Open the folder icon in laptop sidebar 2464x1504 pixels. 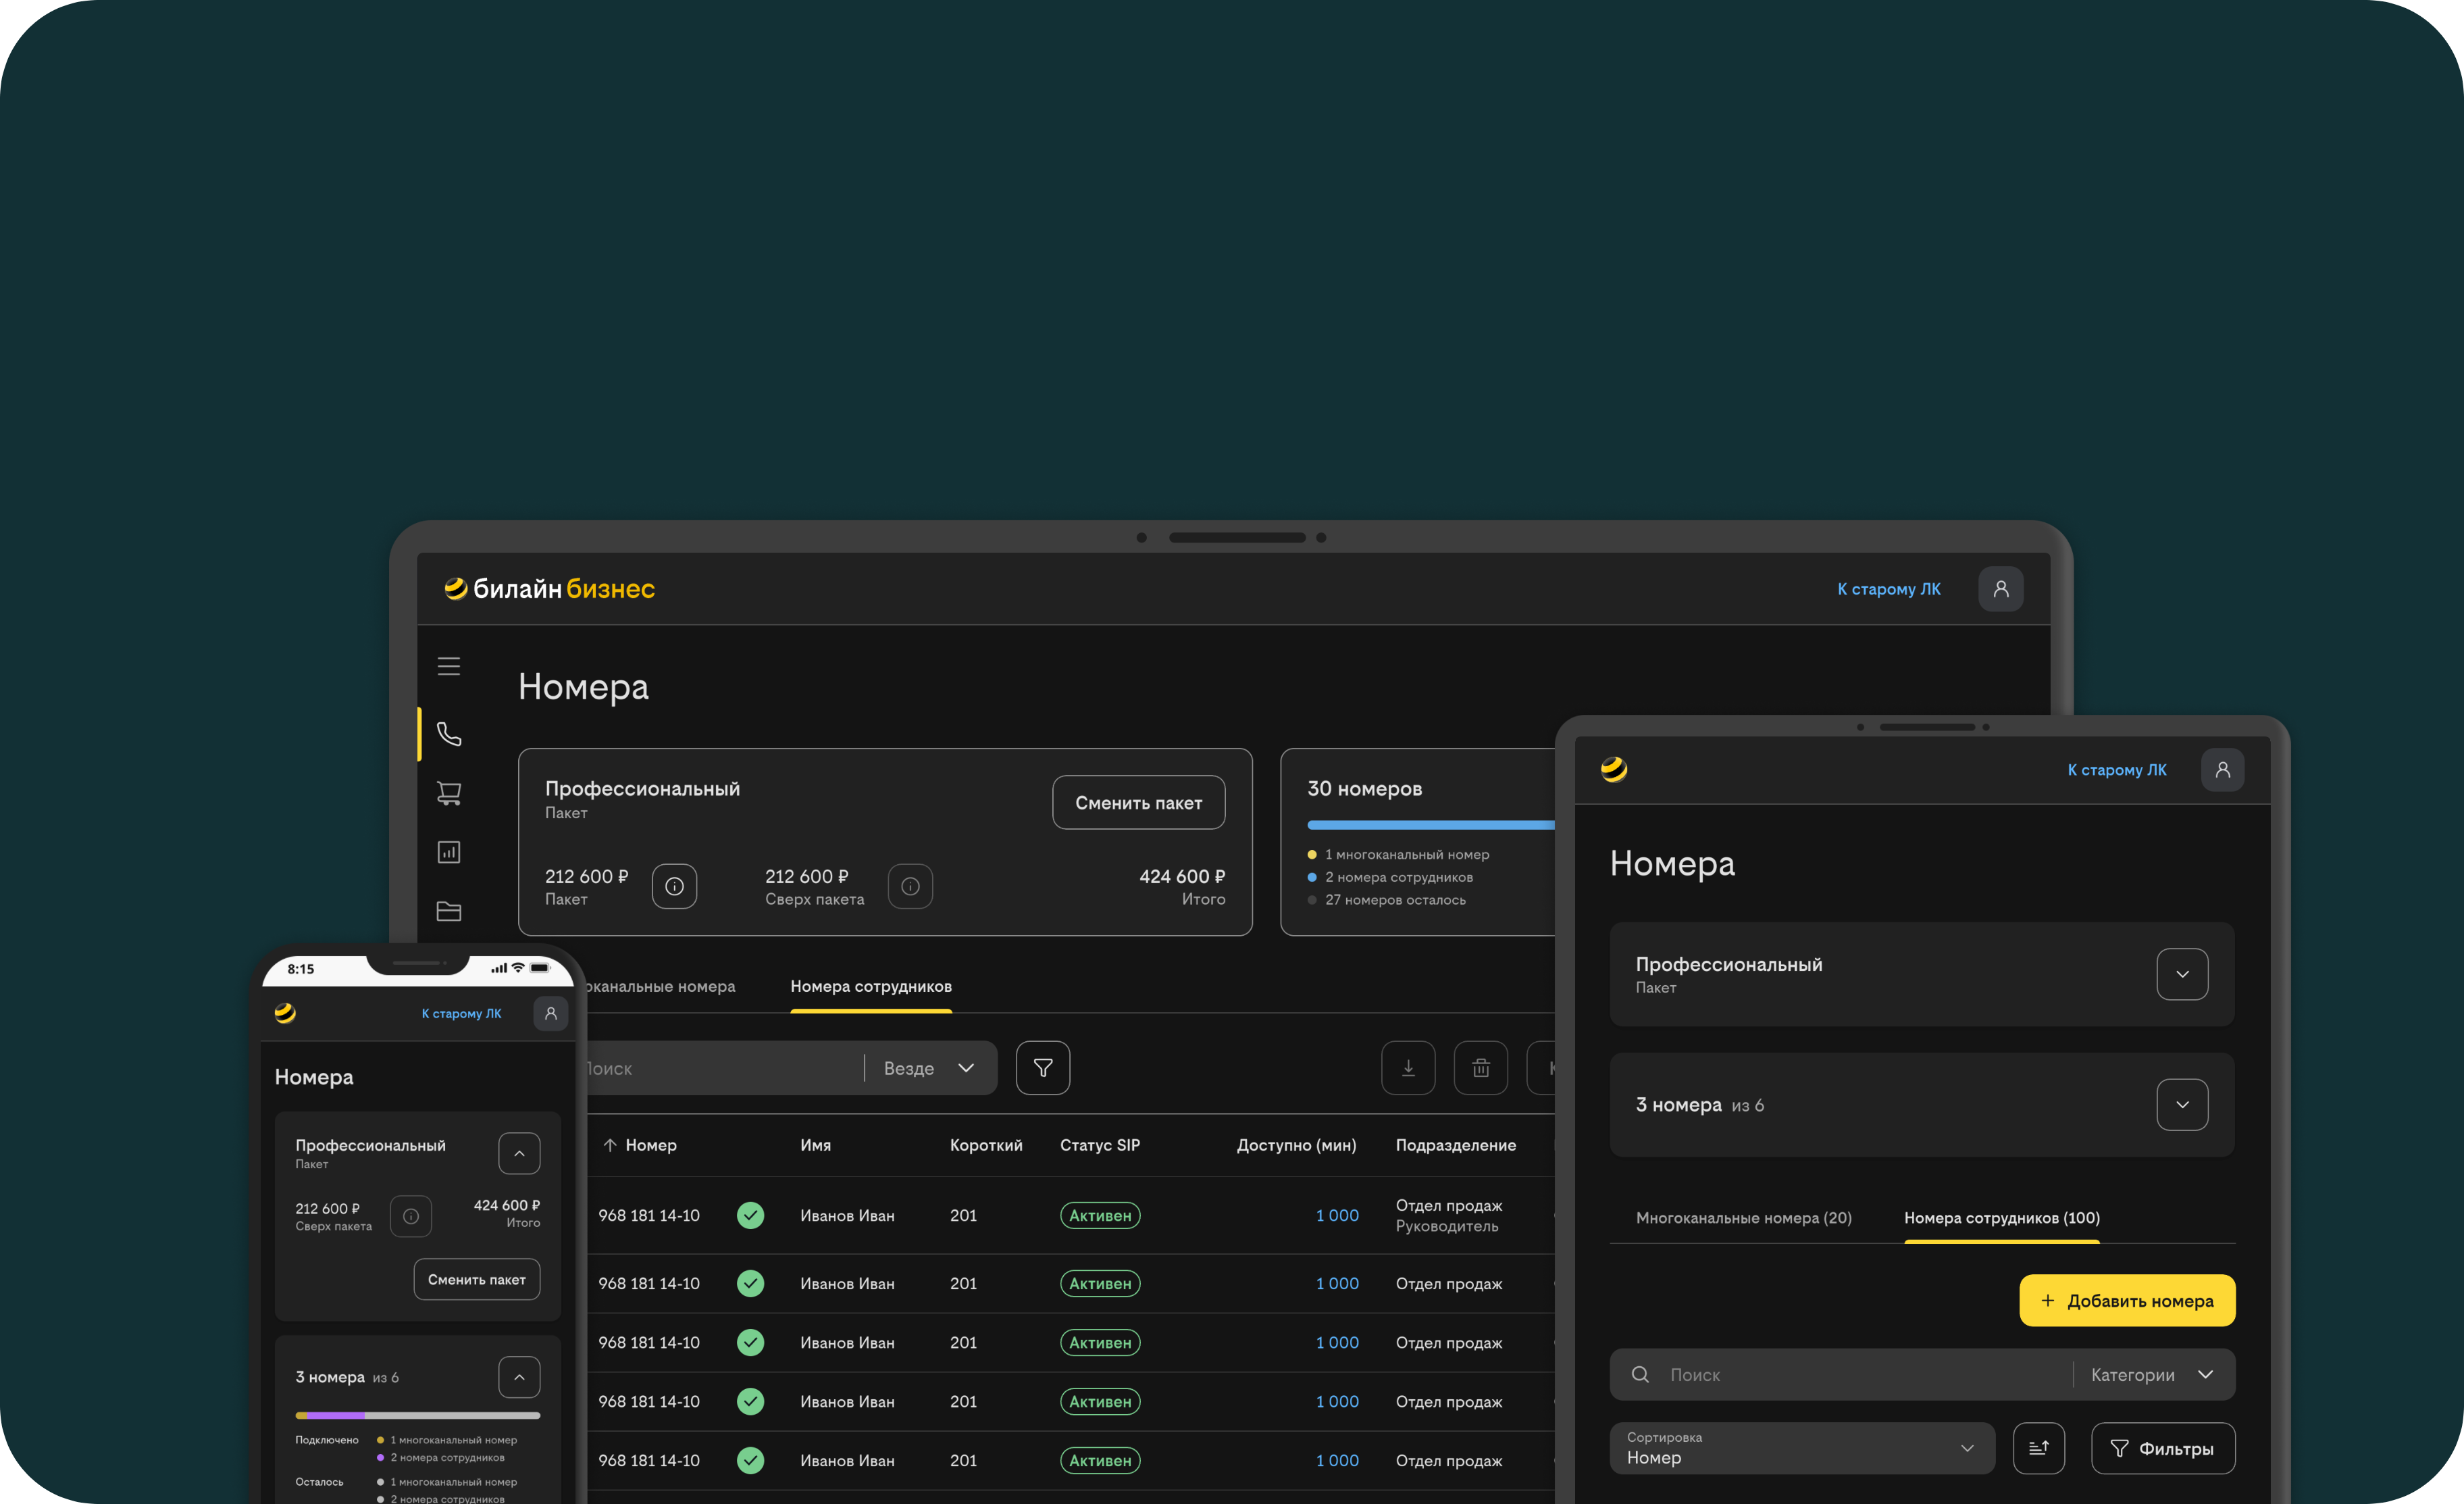pyautogui.click(x=448, y=911)
